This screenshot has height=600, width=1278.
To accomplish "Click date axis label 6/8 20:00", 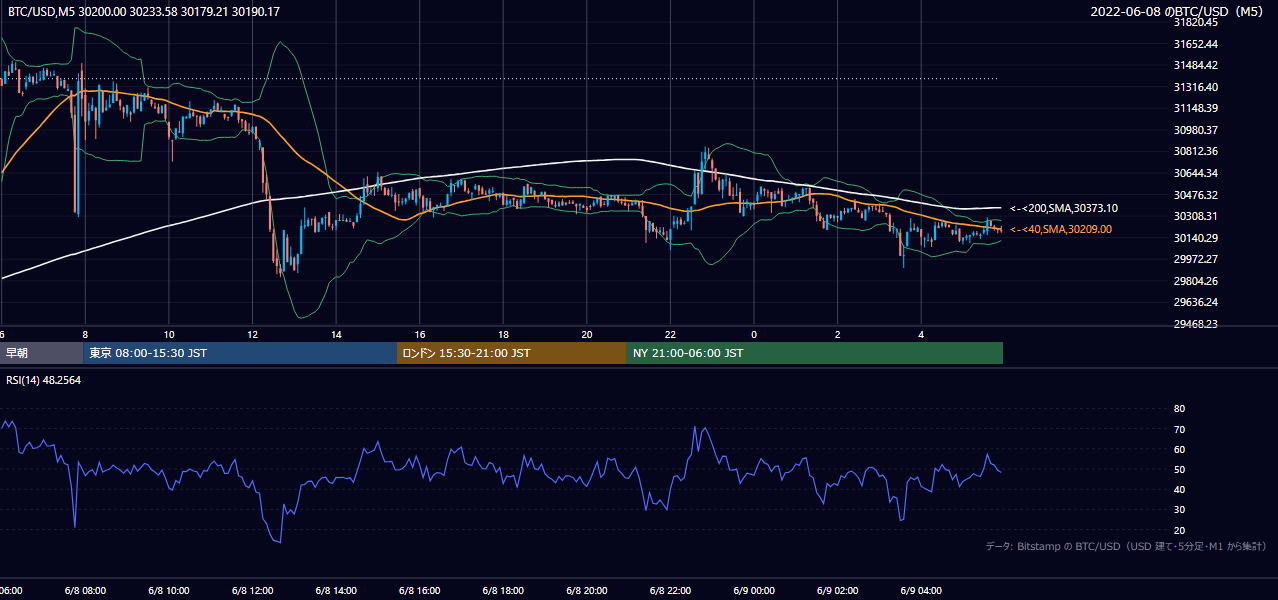I will click(587, 591).
